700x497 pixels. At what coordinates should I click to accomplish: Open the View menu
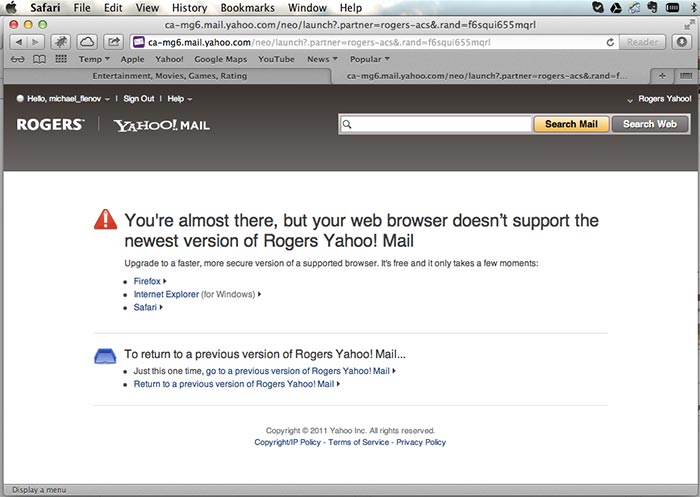pos(147,8)
